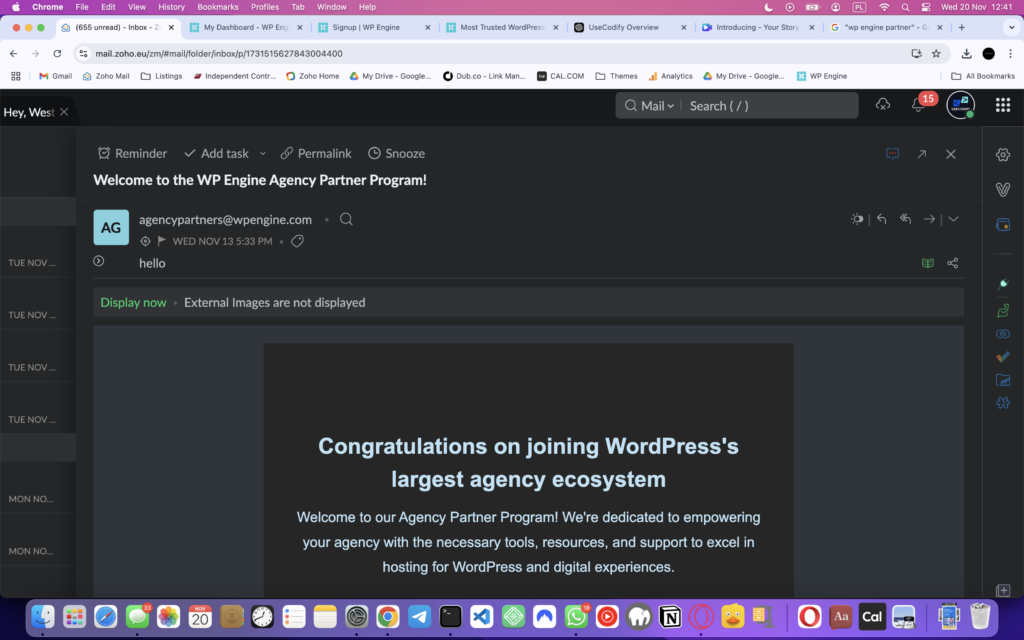The width and height of the screenshot is (1024, 640).
Task: Reload the current page
Action: pyautogui.click(x=57, y=54)
